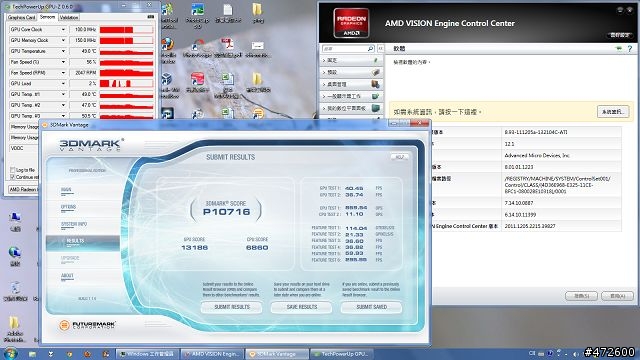Click the 3DMark score P10716
This screenshot has width=640, height=360.
click(226, 212)
